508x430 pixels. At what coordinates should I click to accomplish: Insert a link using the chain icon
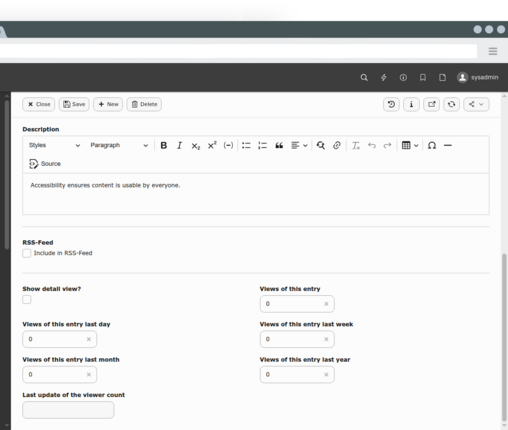(337, 145)
